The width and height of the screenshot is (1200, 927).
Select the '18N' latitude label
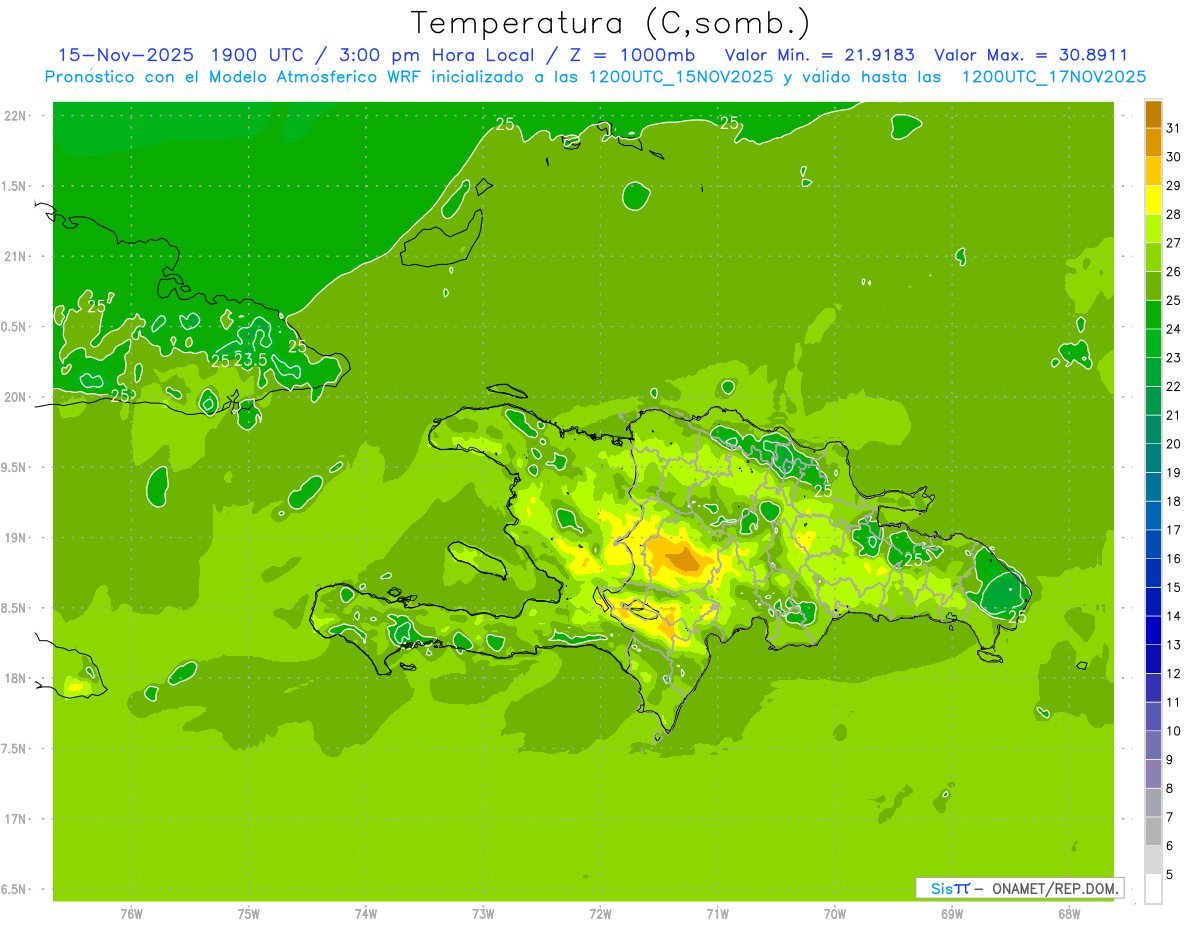[x=15, y=678]
